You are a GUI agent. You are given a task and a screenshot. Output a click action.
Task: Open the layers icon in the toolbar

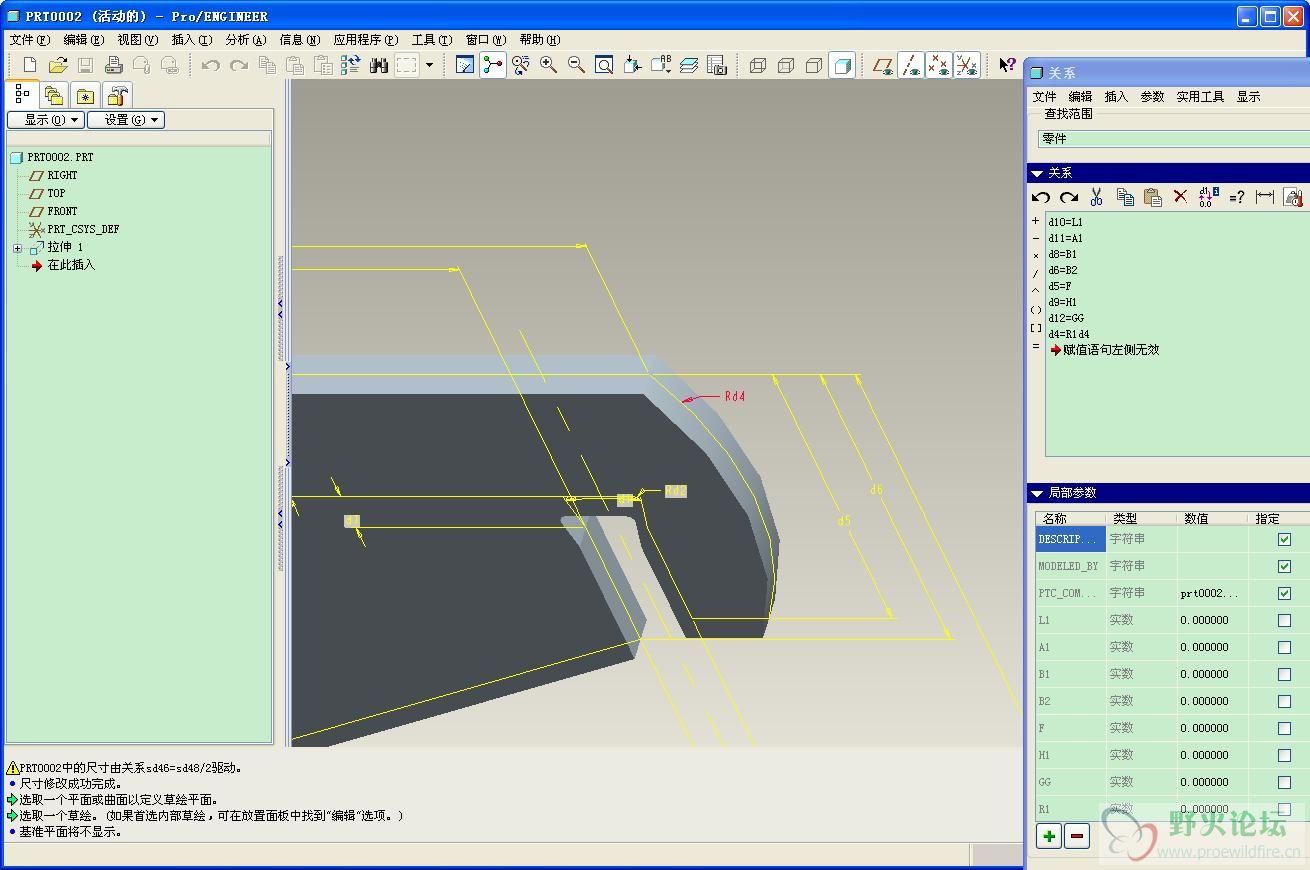point(689,65)
